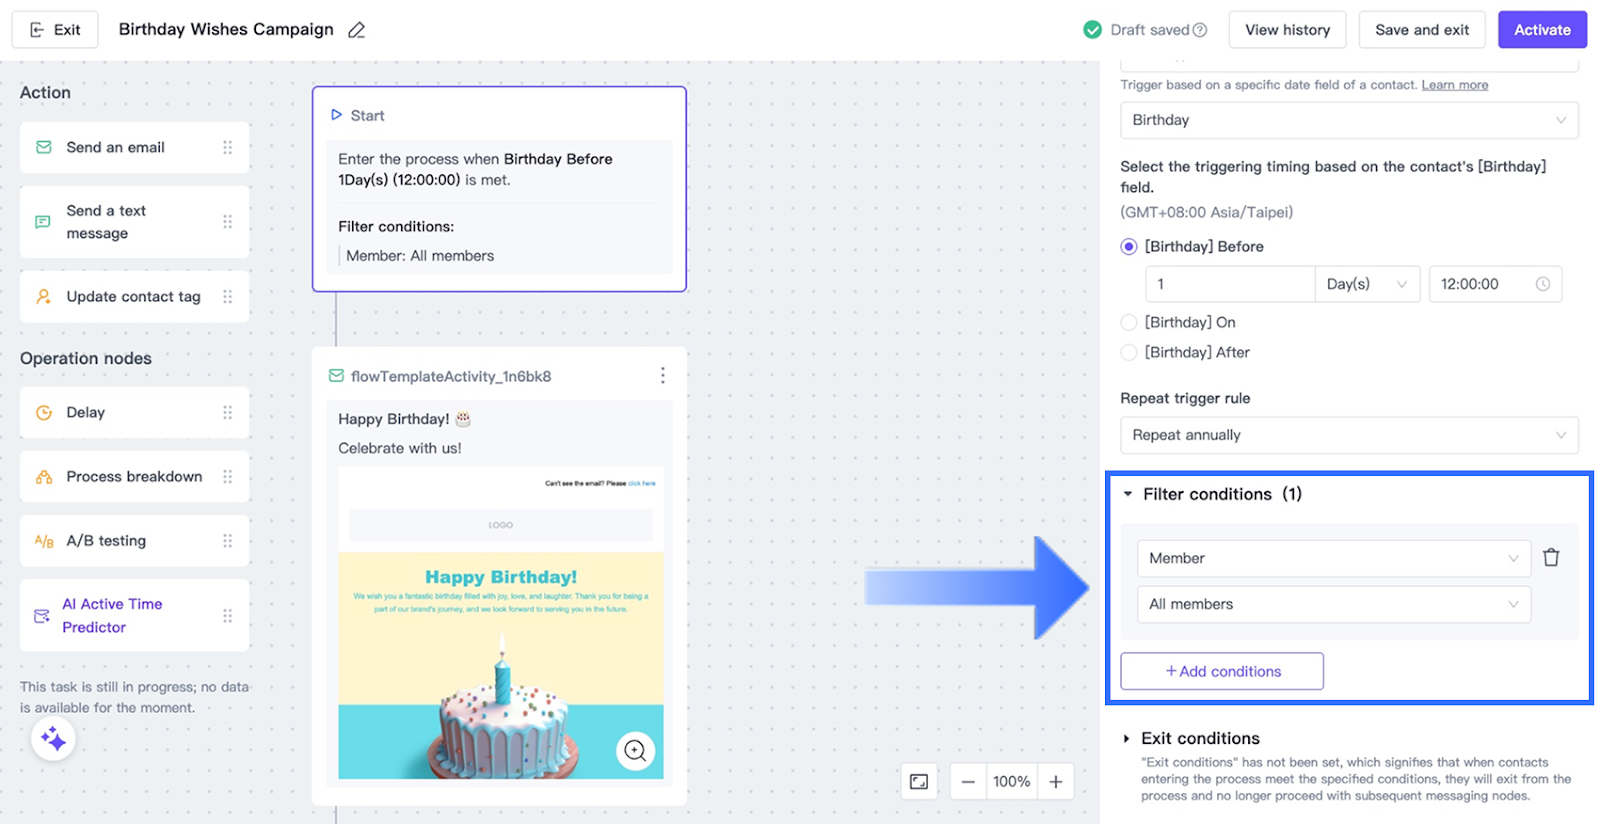Choose the [Birthday] After radio option
This screenshot has width=1600, height=824.
click(x=1129, y=352)
